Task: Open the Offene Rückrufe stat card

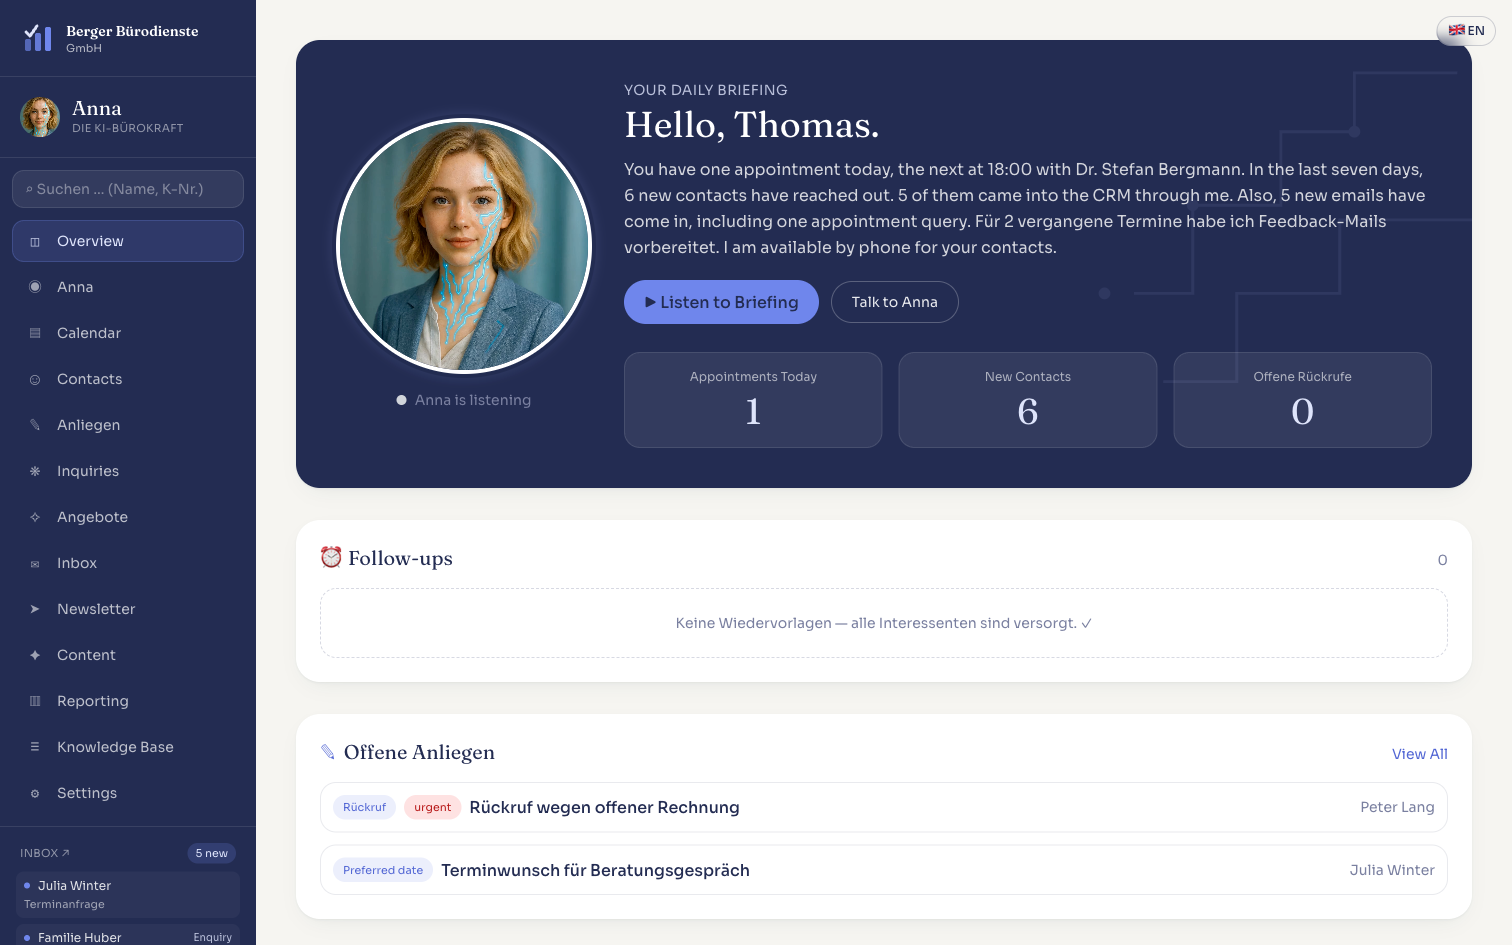Action: point(1302,400)
